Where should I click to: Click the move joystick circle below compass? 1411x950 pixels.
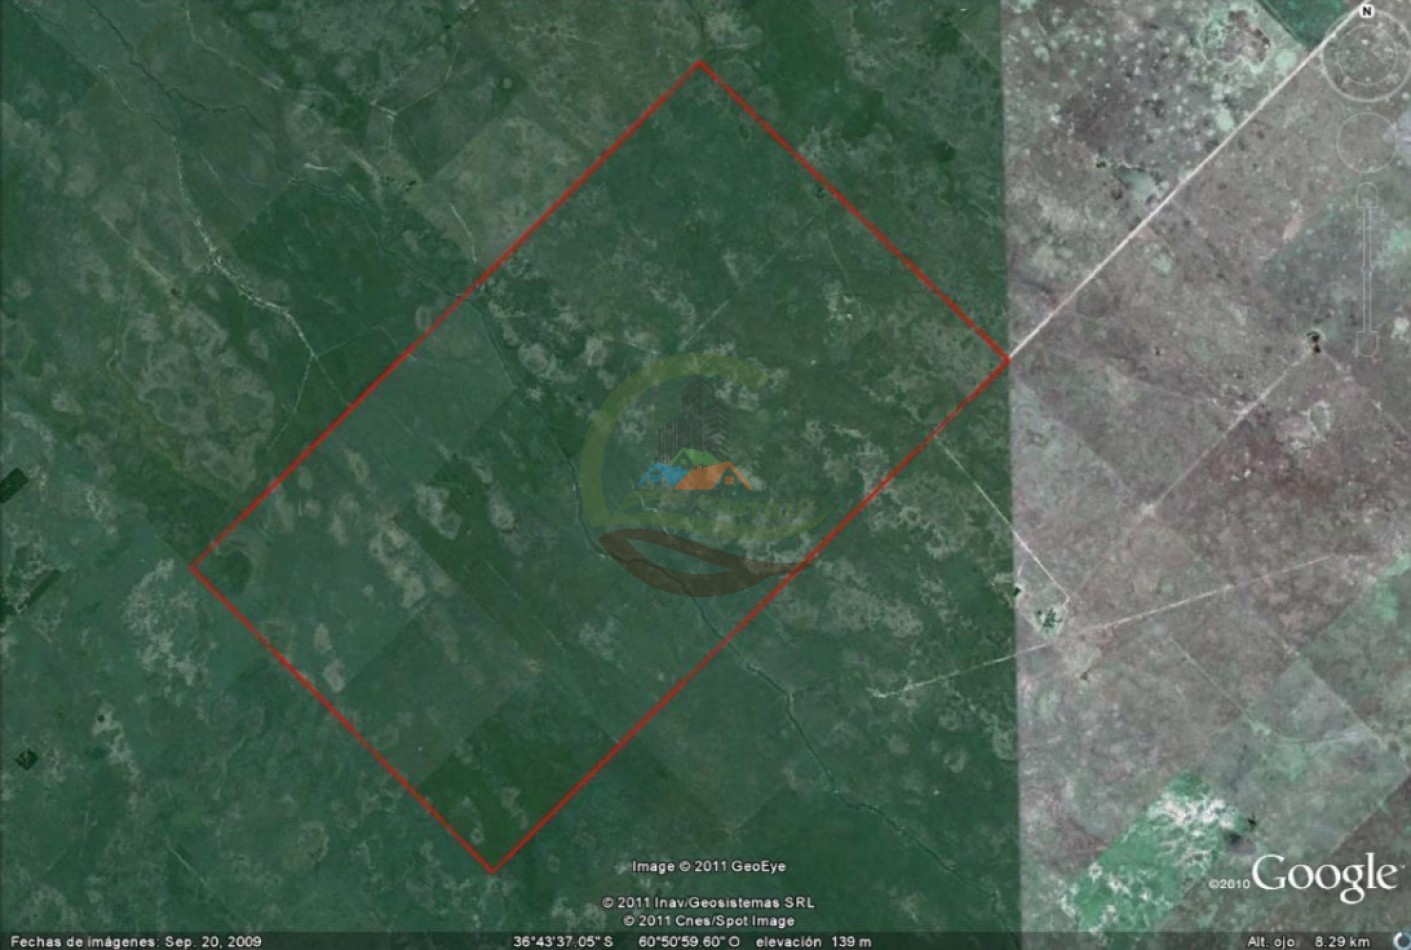pos(1366,141)
